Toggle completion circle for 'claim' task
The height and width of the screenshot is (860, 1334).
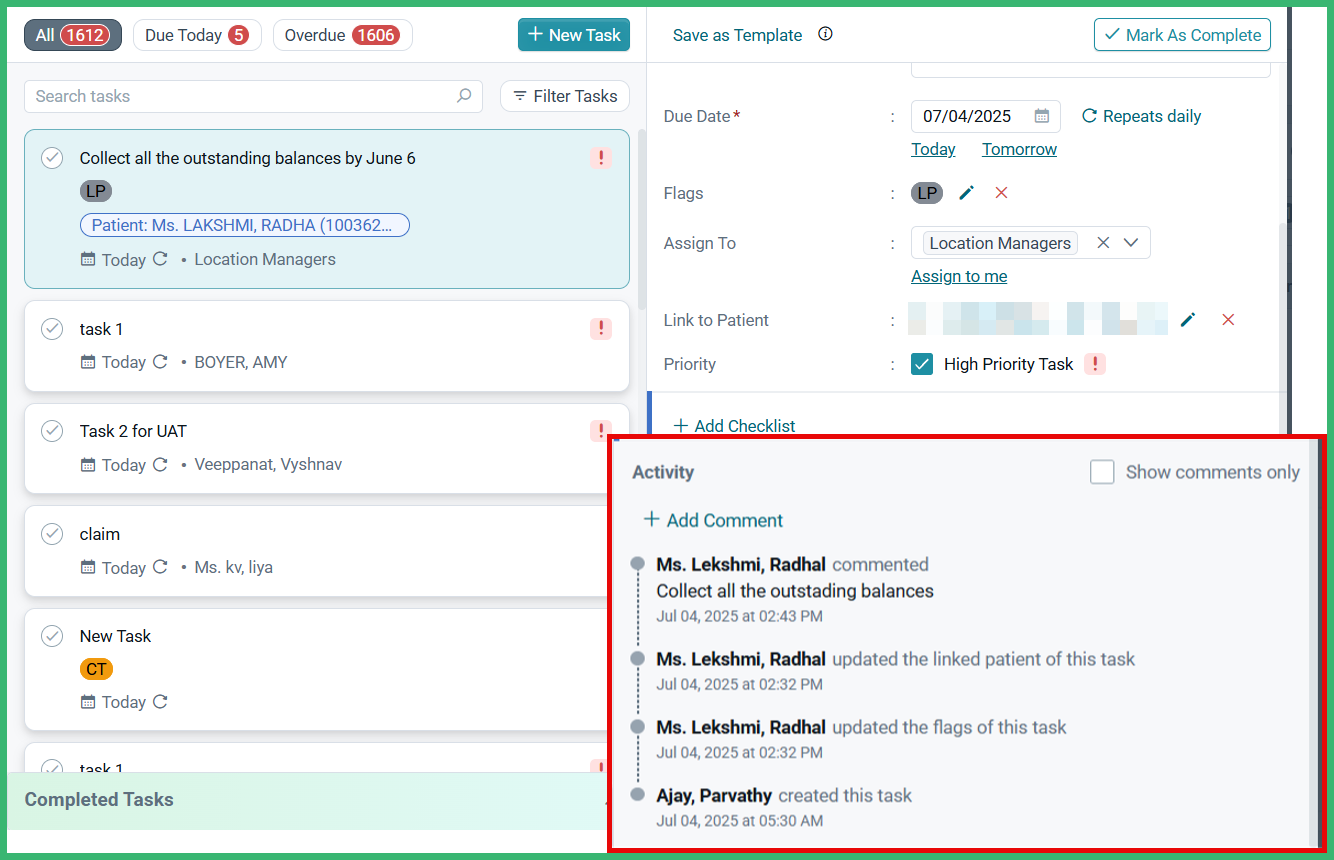(52, 534)
